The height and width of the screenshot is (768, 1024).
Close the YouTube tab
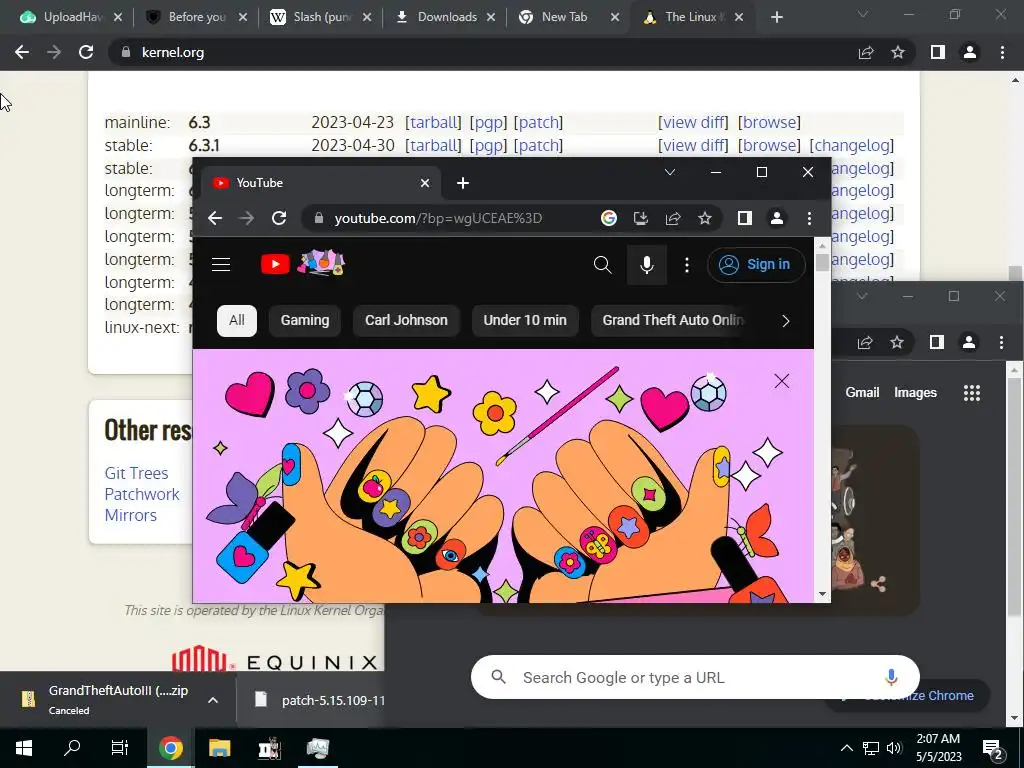pyautogui.click(x=424, y=184)
